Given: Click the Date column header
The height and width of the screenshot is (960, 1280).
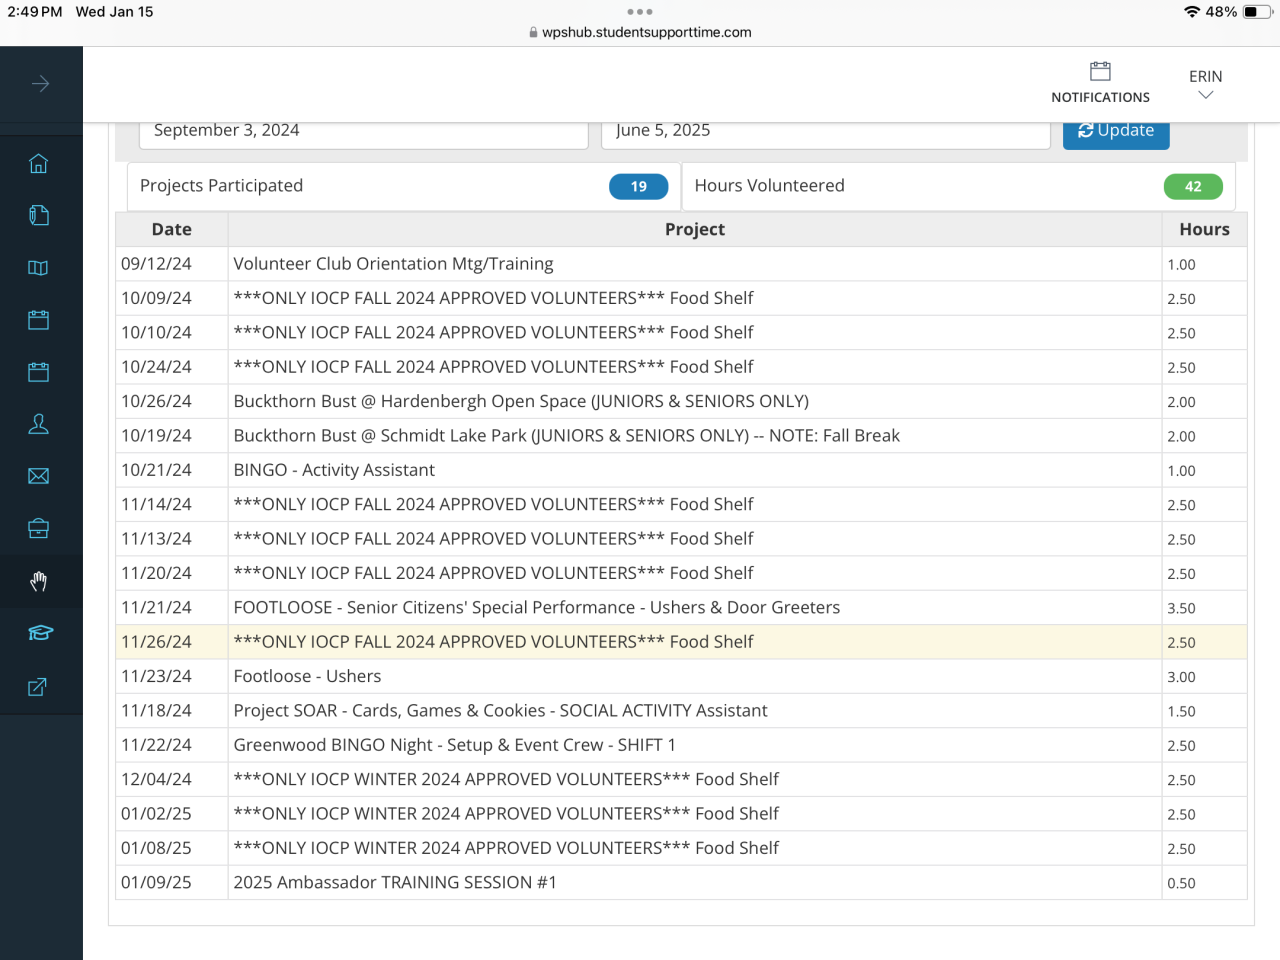Looking at the screenshot, I should tap(172, 229).
